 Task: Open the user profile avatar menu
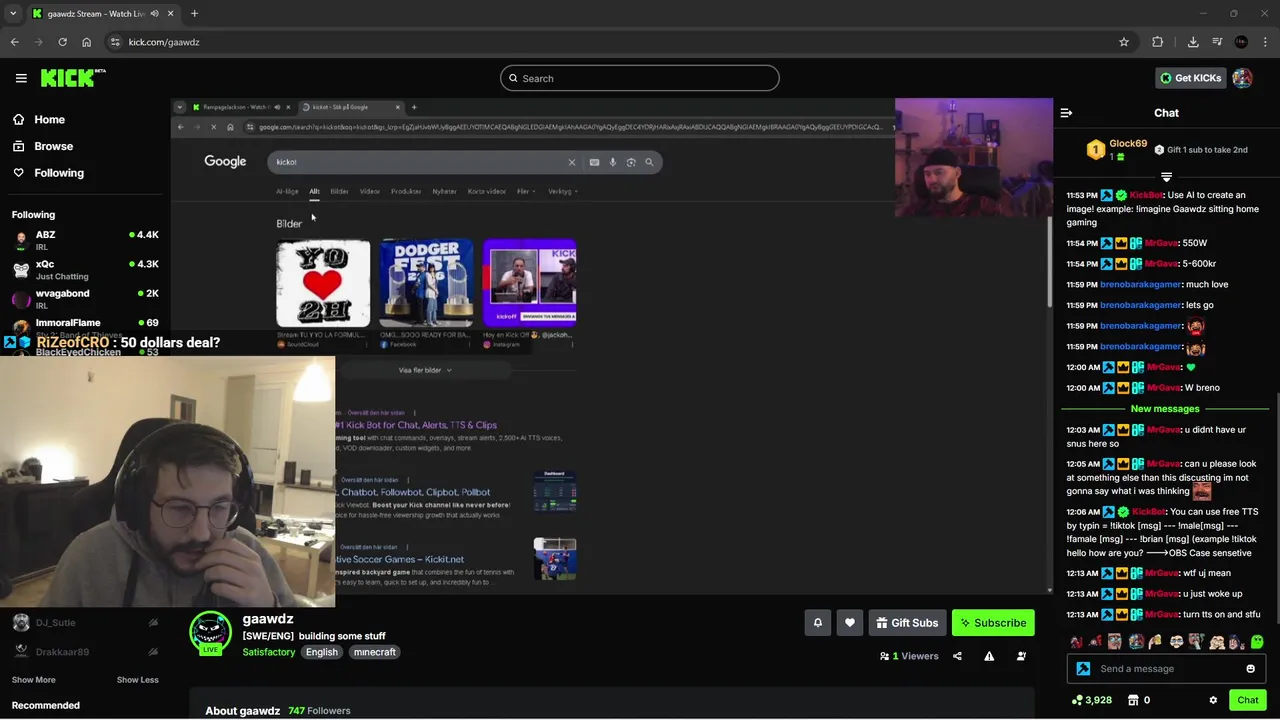tap(1242, 78)
